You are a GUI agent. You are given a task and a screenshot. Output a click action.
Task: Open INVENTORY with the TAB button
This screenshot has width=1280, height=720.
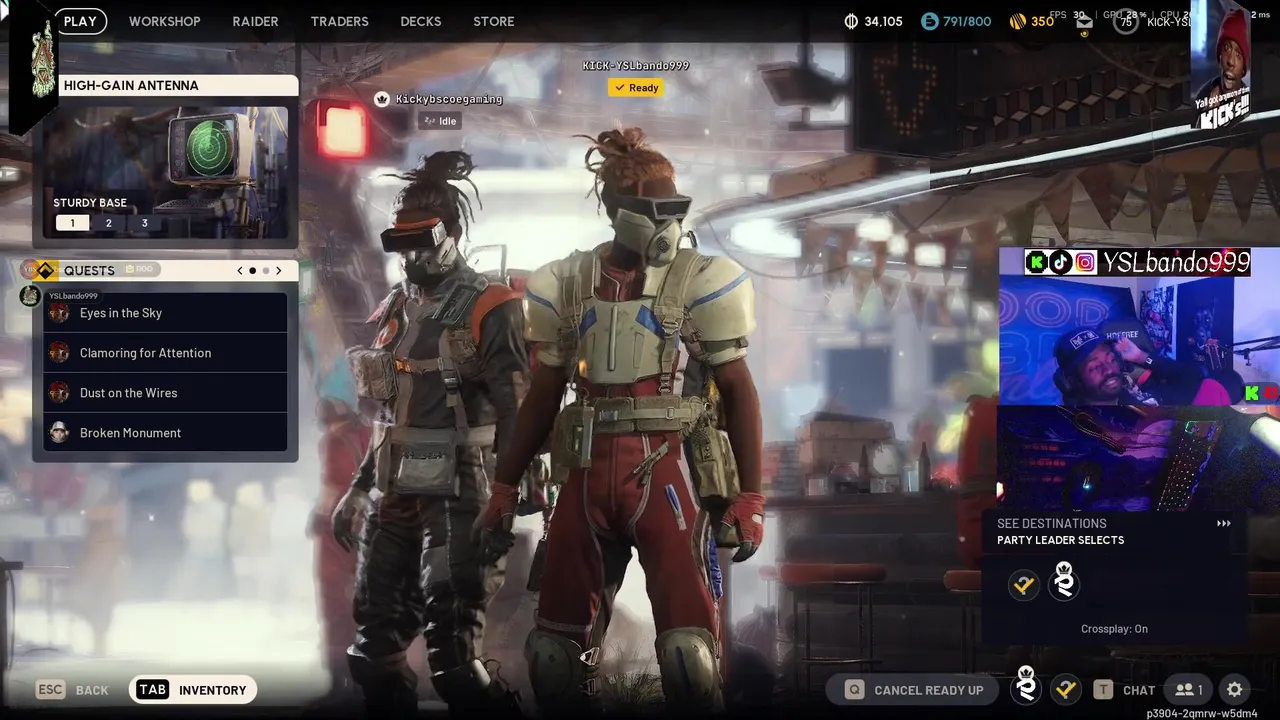(x=193, y=690)
